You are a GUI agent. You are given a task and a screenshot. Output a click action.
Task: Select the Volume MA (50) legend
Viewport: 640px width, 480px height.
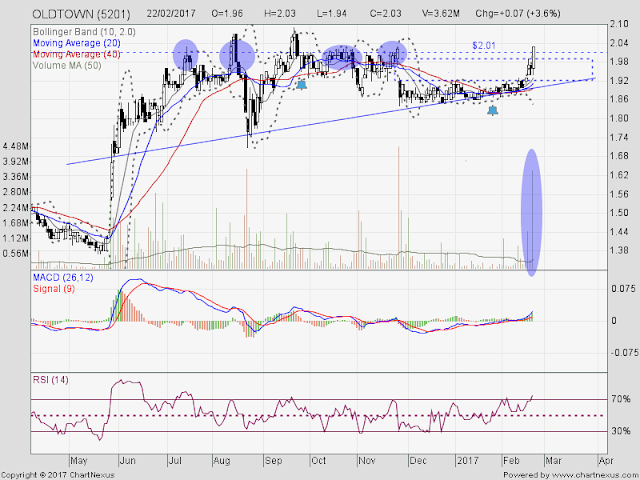[67, 65]
